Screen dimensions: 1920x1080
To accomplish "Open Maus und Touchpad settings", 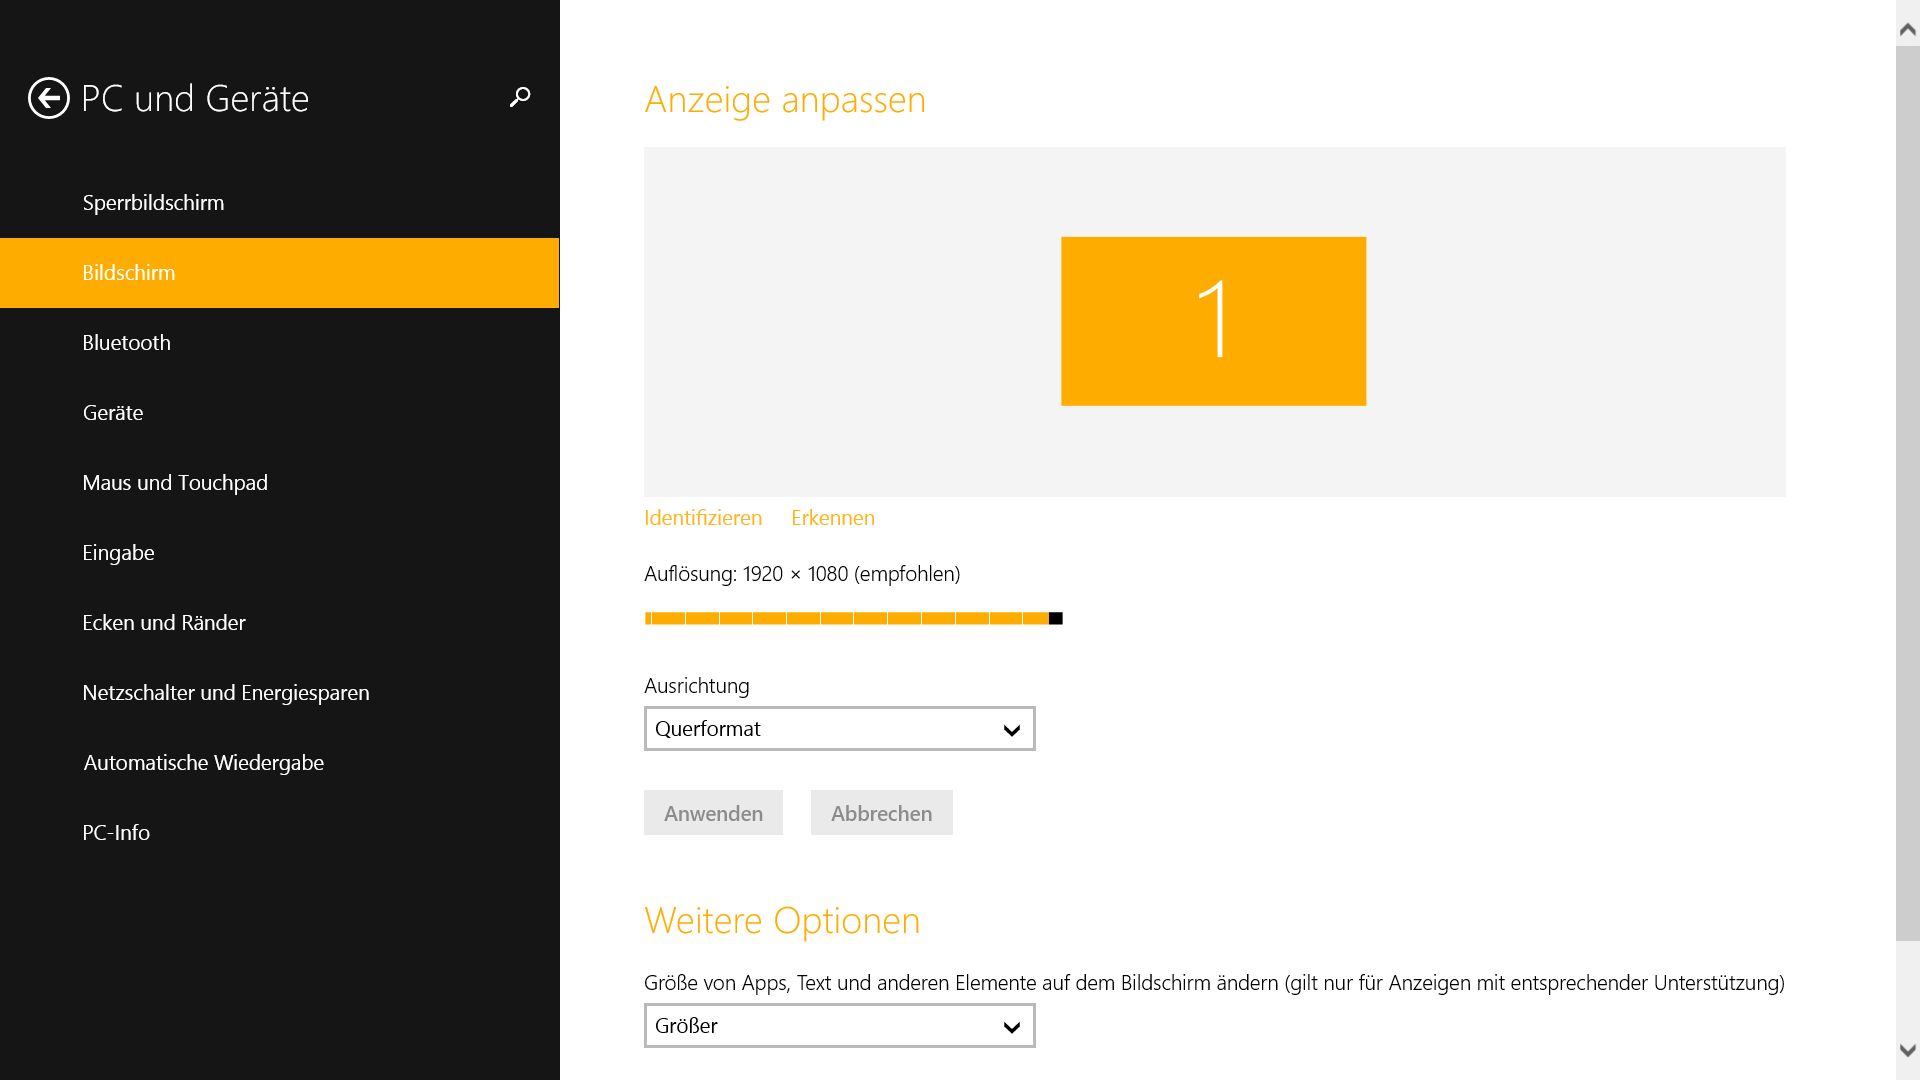I will click(175, 483).
